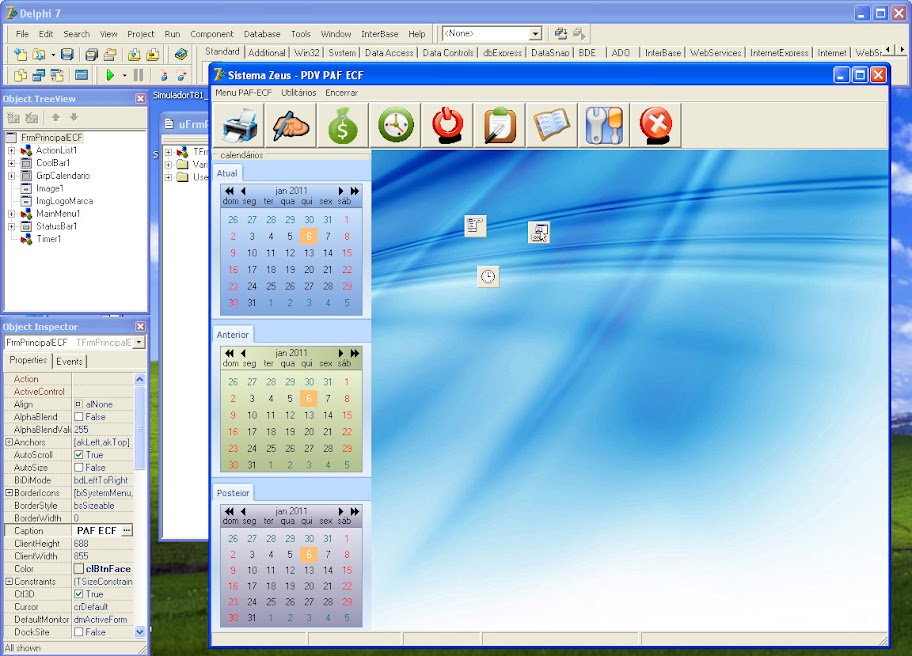Open the Delphi Component menu
Viewport: 912px width, 656px height.
212,34
